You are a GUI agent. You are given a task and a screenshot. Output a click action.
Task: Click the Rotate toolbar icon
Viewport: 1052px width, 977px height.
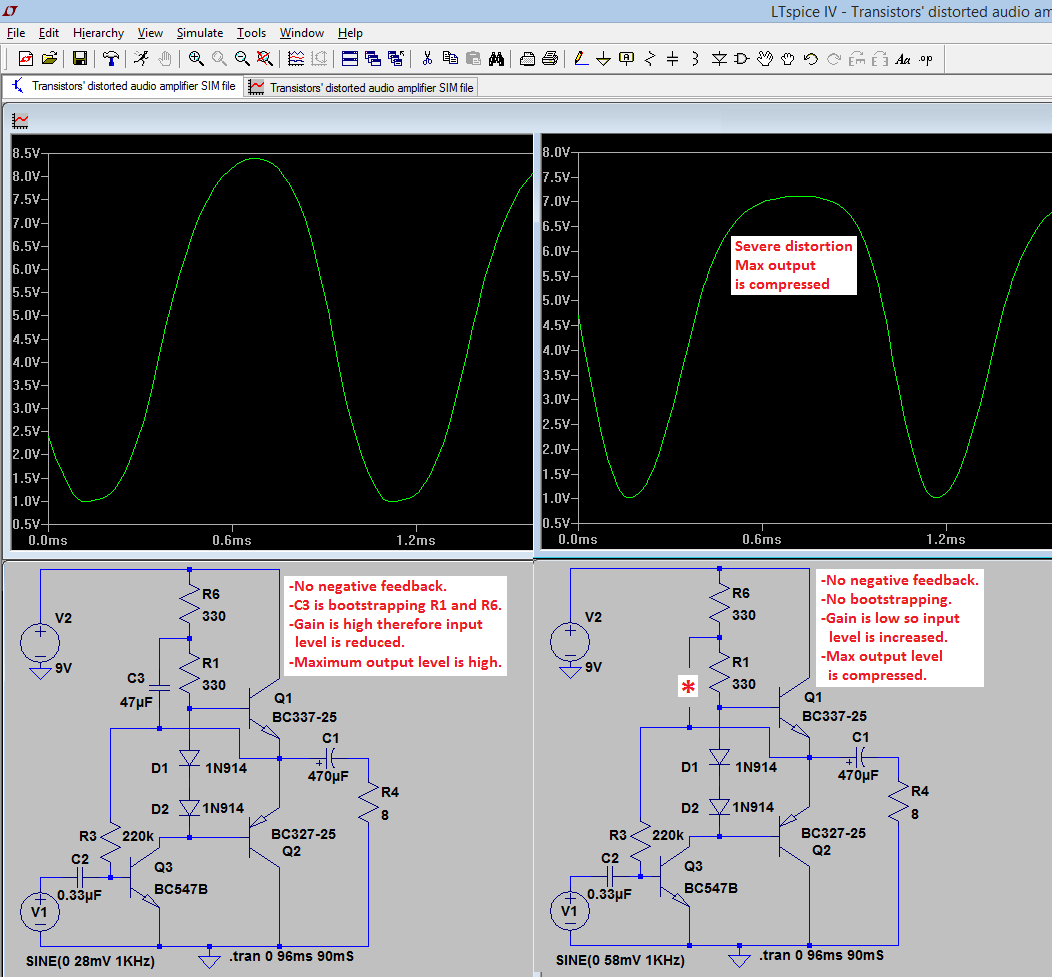857,59
